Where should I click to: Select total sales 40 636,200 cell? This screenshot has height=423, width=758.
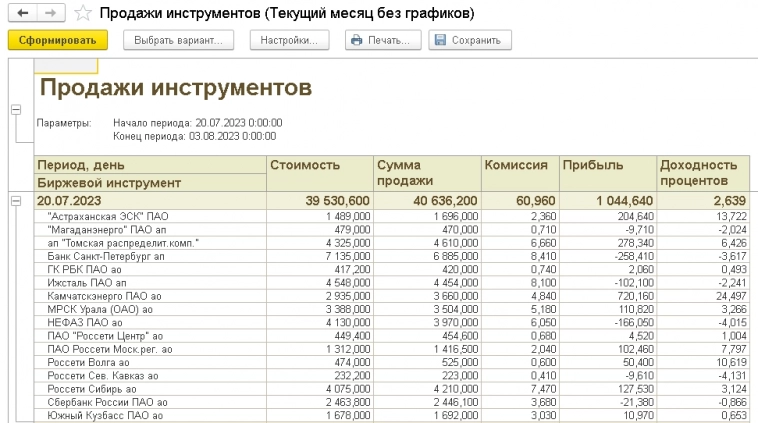427,201
